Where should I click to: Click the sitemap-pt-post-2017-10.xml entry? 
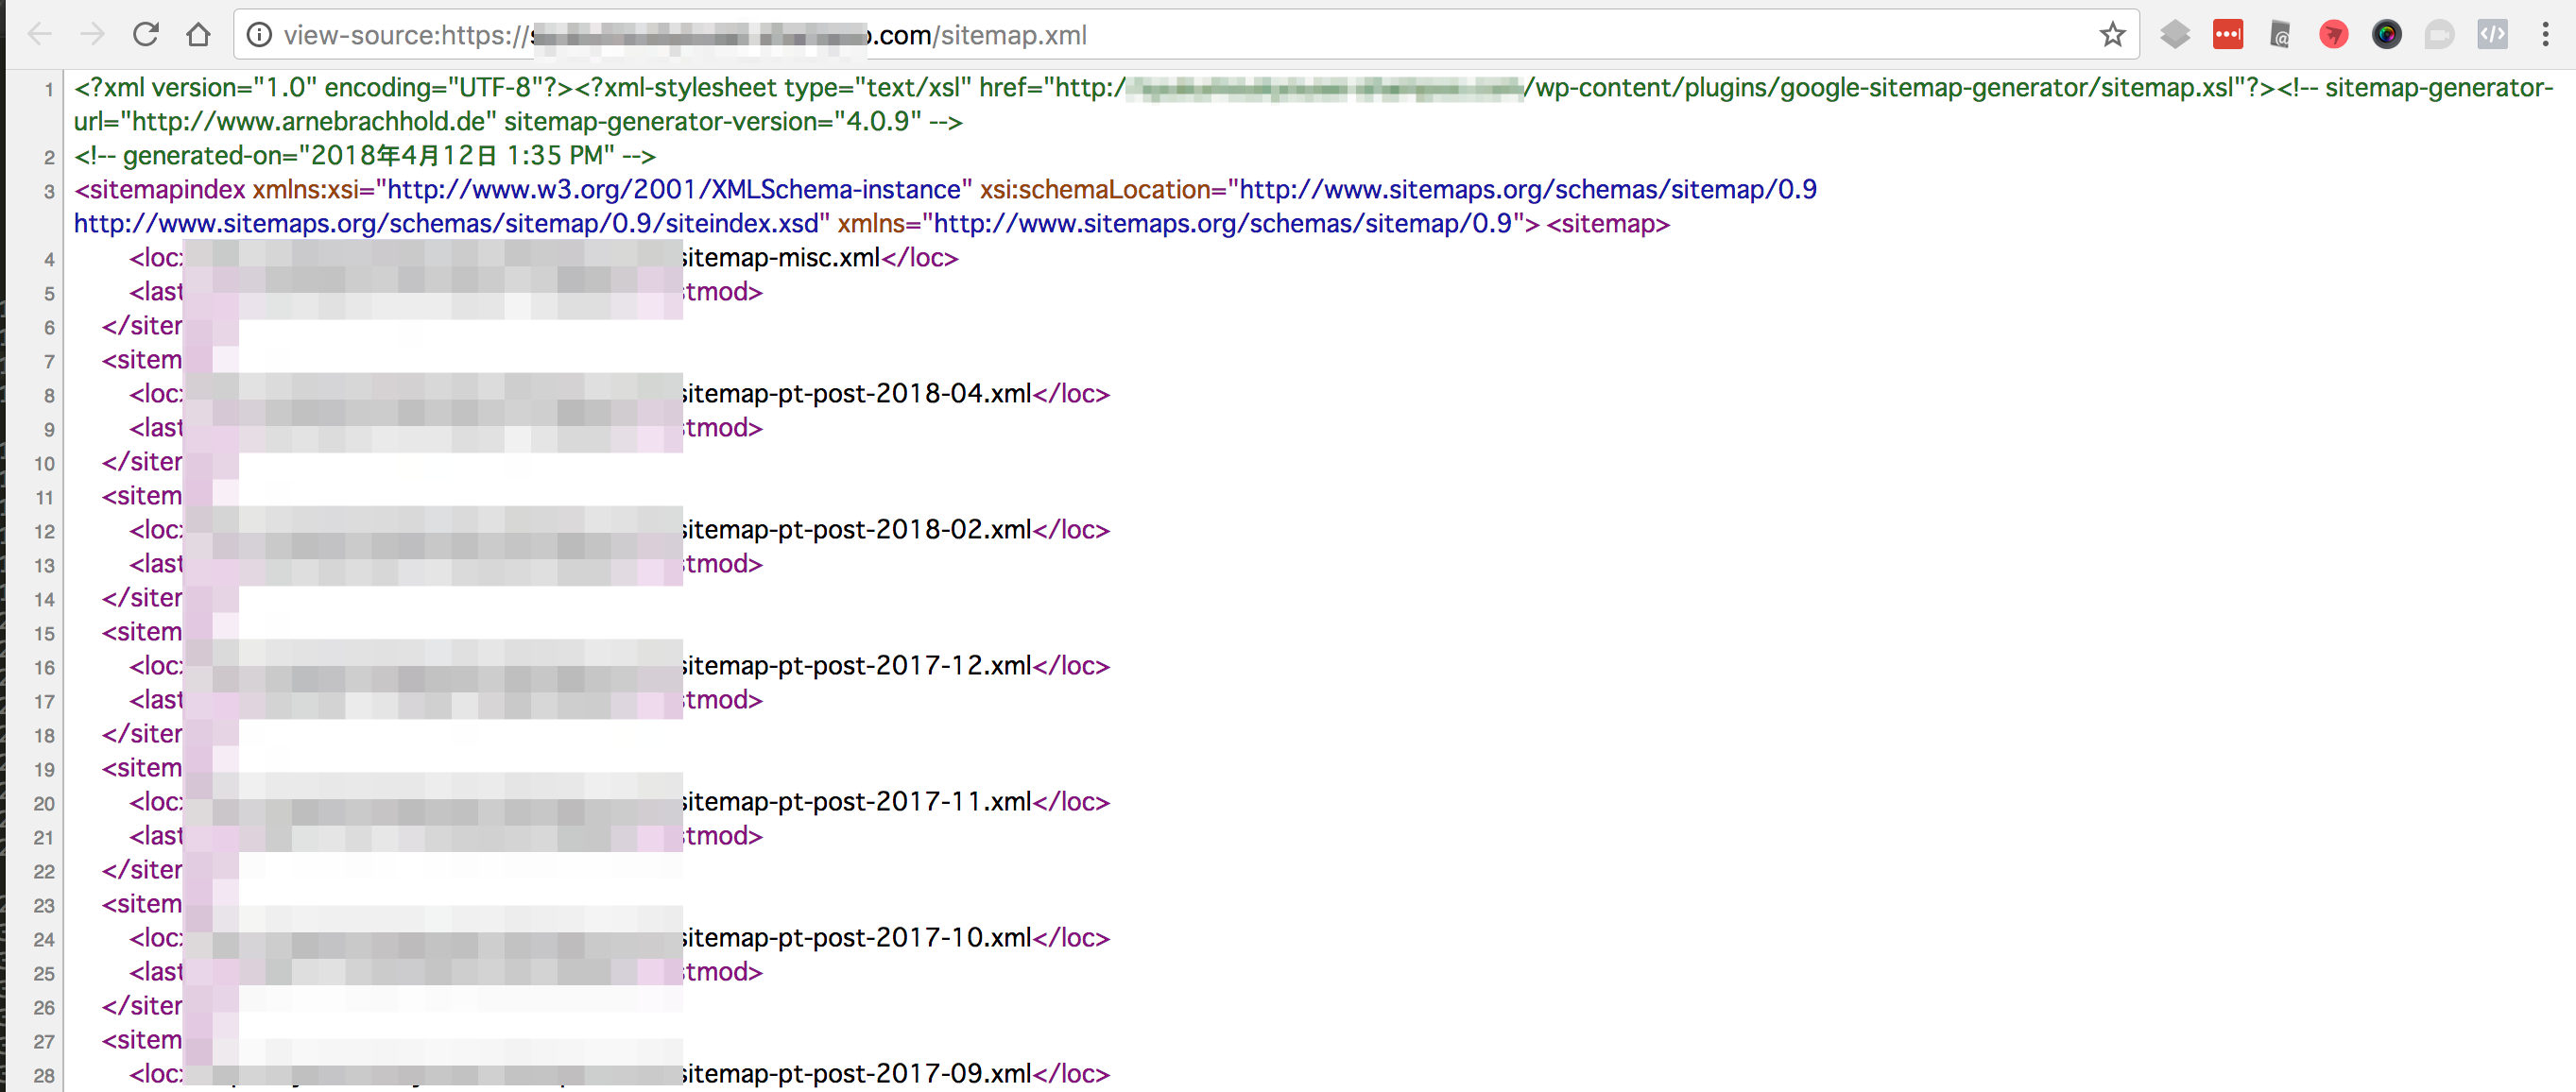click(x=856, y=938)
